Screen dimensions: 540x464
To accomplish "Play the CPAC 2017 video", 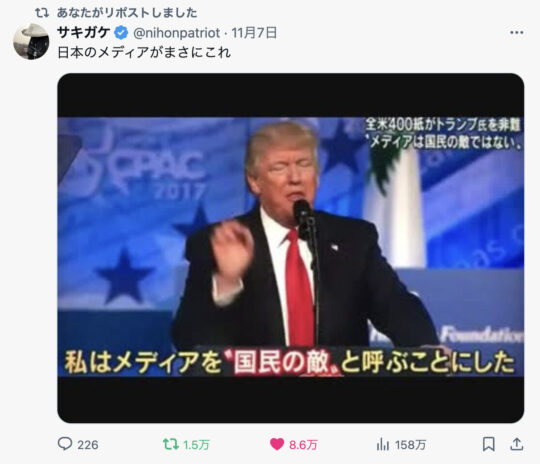I will tap(291, 248).
